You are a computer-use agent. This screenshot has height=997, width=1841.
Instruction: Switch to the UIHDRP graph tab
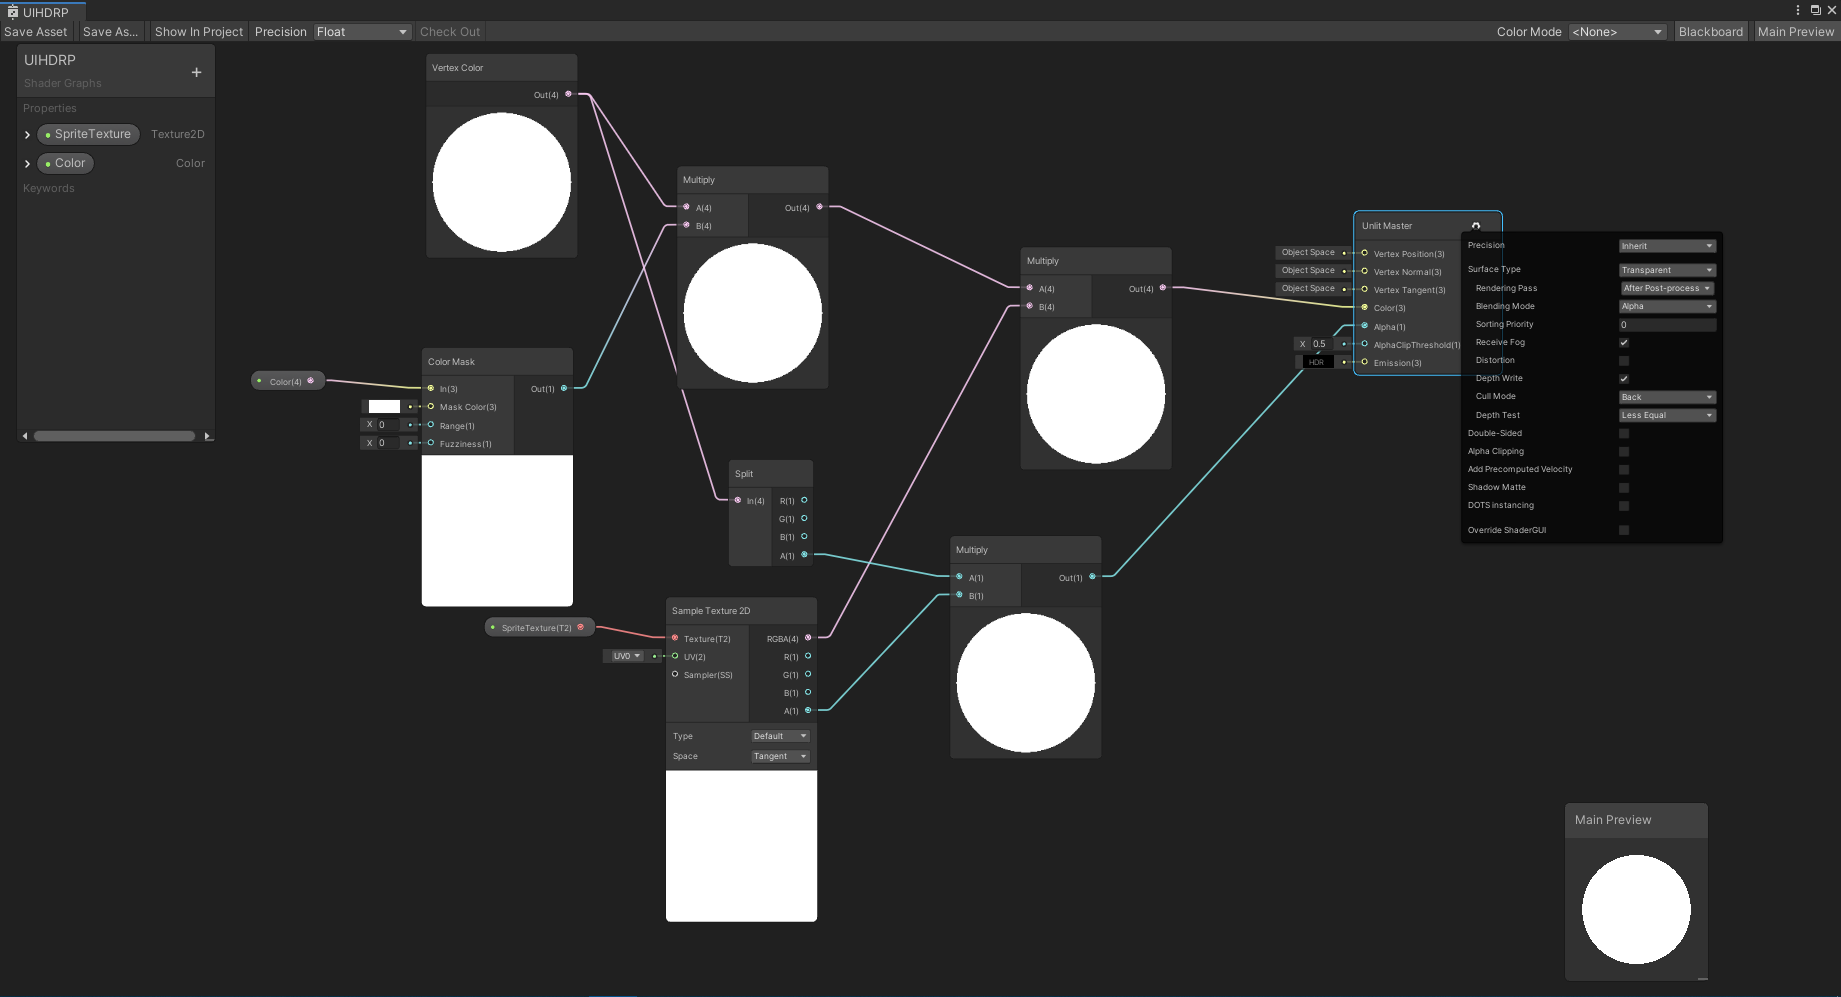pos(43,12)
